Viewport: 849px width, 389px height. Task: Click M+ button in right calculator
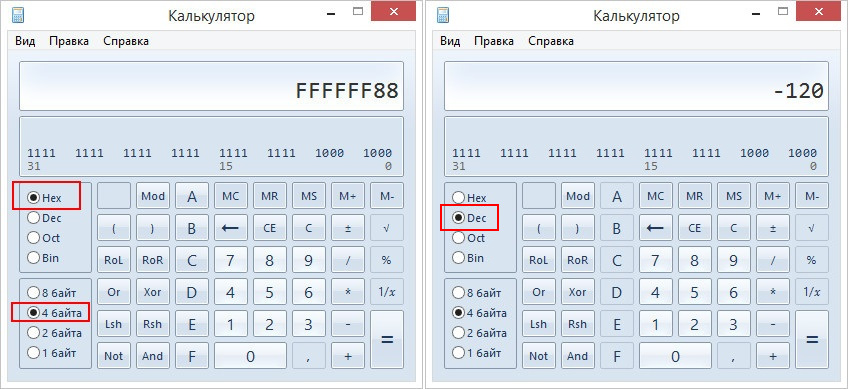click(x=773, y=196)
